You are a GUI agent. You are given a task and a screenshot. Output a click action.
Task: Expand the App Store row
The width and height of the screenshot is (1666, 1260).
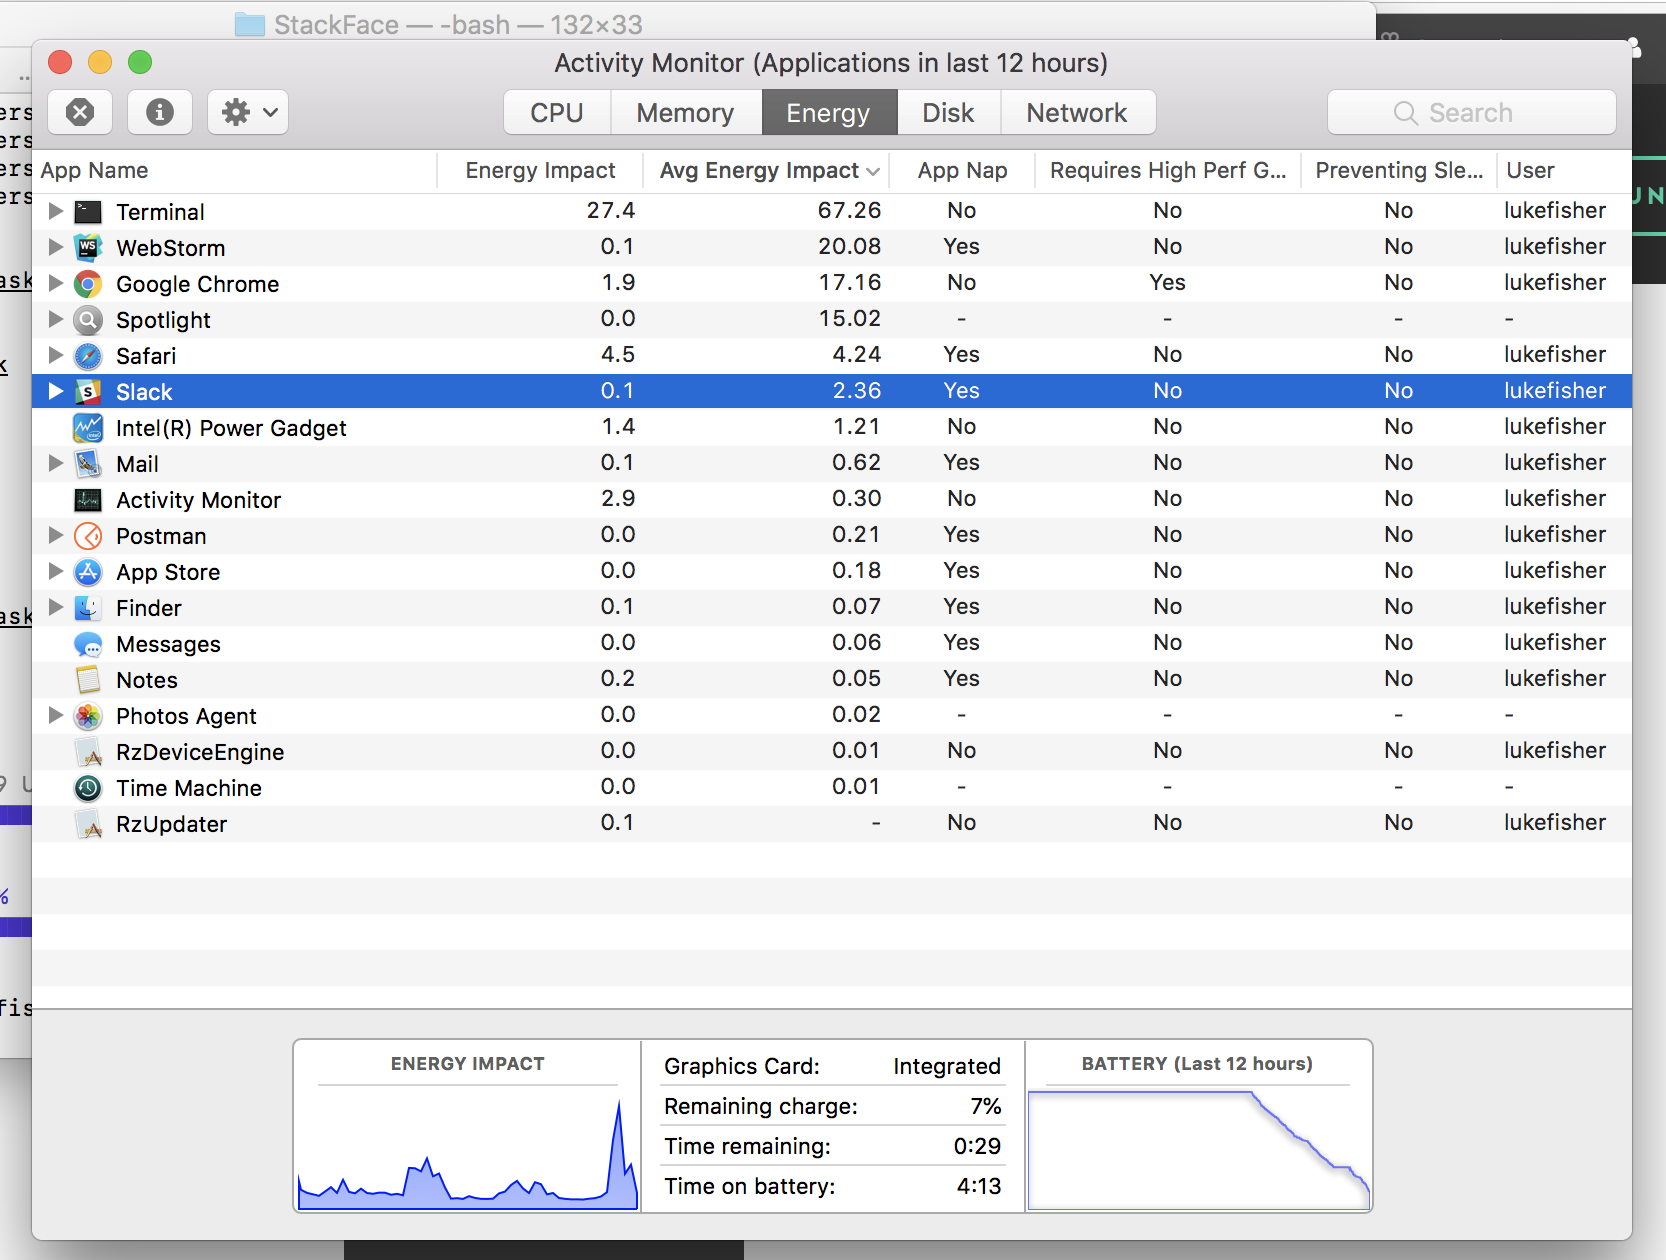tap(56, 571)
